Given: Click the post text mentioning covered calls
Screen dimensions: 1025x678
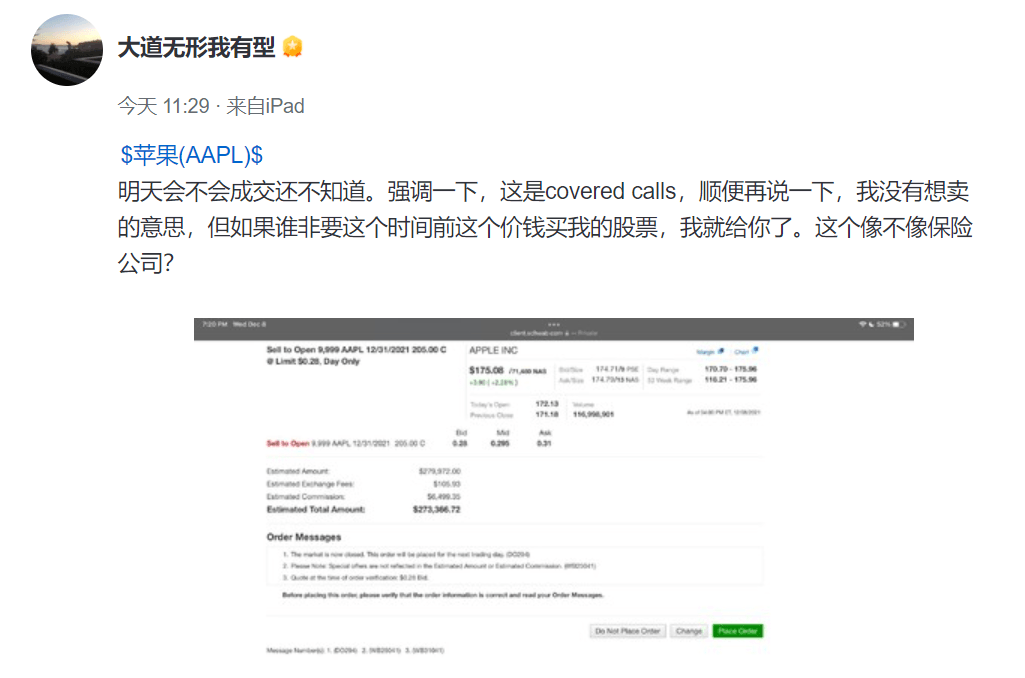Looking at the screenshot, I should [545, 227].
